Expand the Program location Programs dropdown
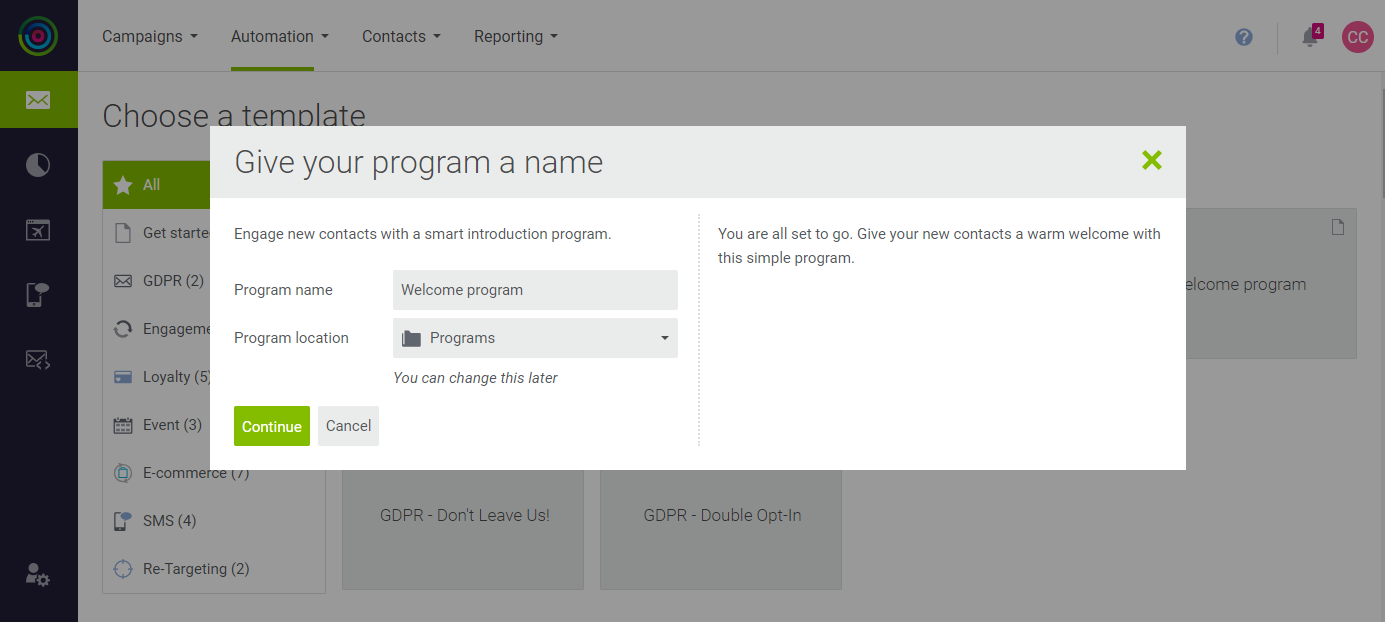Image resolution: width=1385 pixels, height=622 pixels. click(x=535, y=338)
